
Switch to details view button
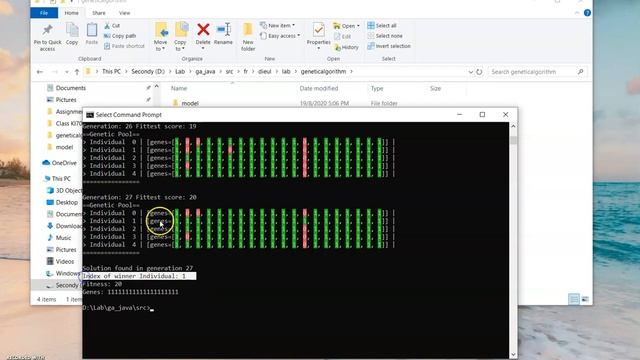(574, 299)
